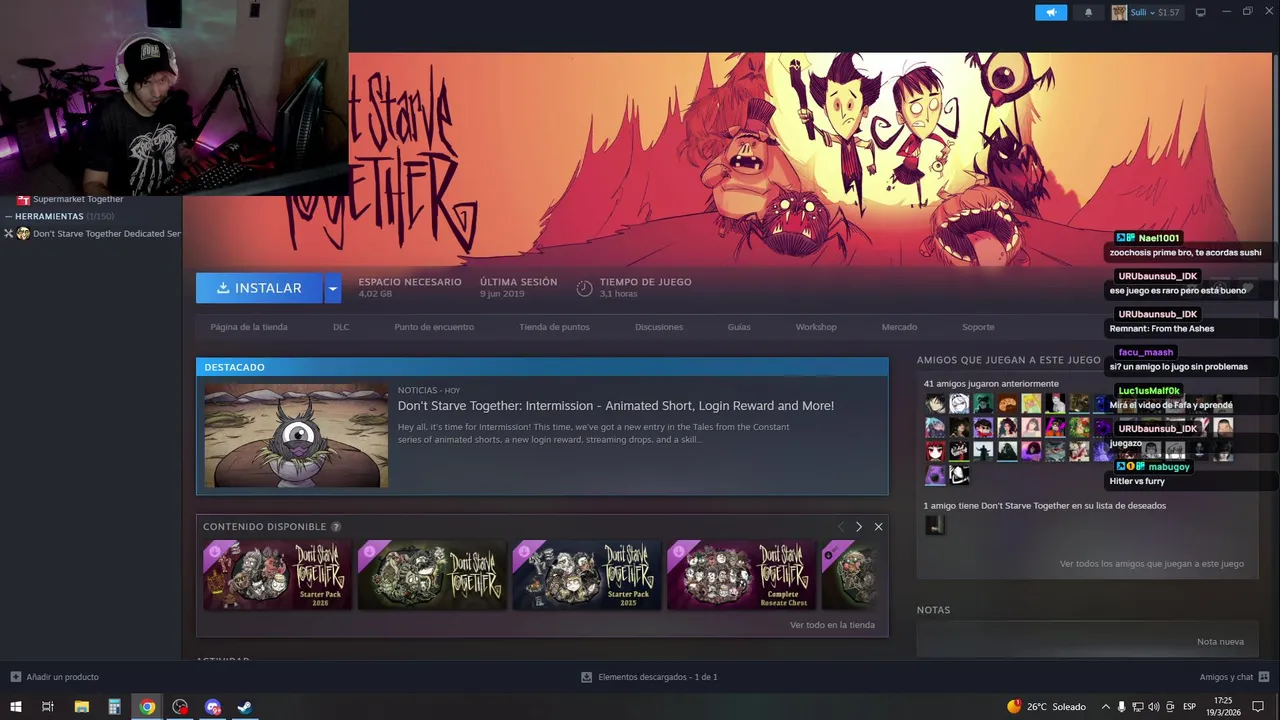Open the Discusiones tab
The height and width of the screenshot is (720, 1280).
[x=659, y=327]
